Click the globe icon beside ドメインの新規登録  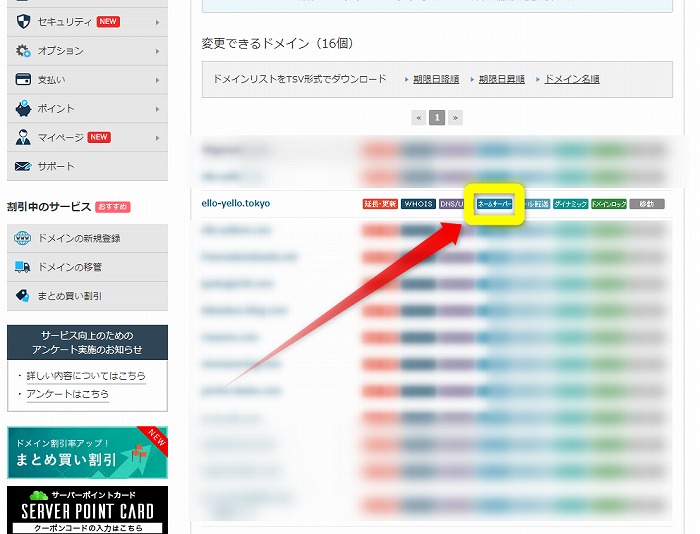point(23,238)
